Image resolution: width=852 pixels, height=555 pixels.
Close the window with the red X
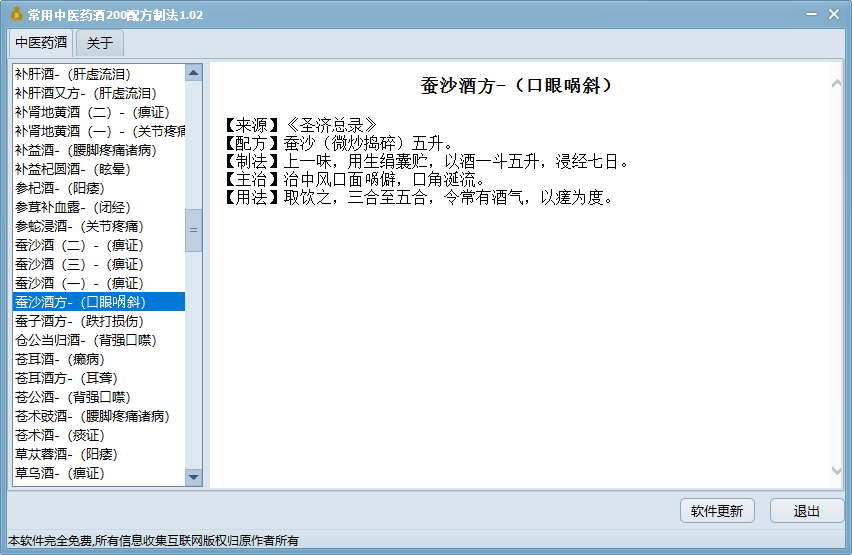834,13
